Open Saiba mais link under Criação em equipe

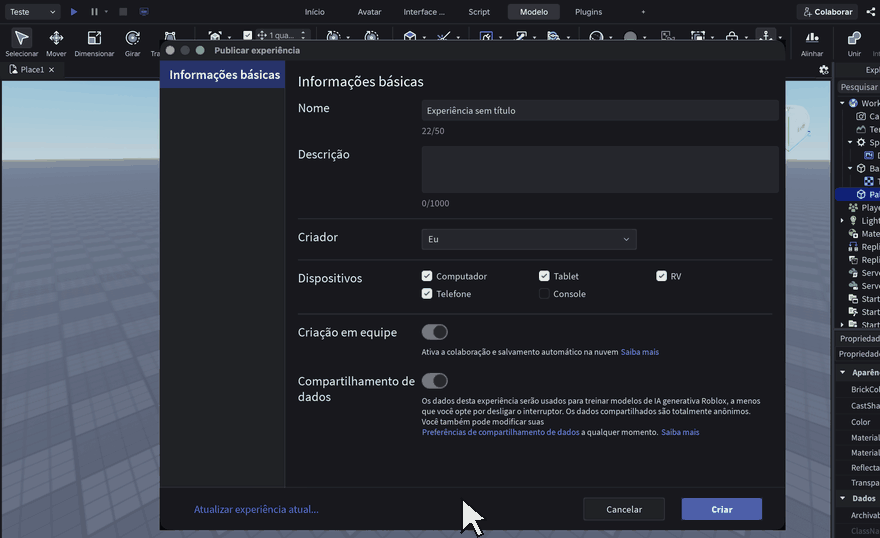coord(640,352)
